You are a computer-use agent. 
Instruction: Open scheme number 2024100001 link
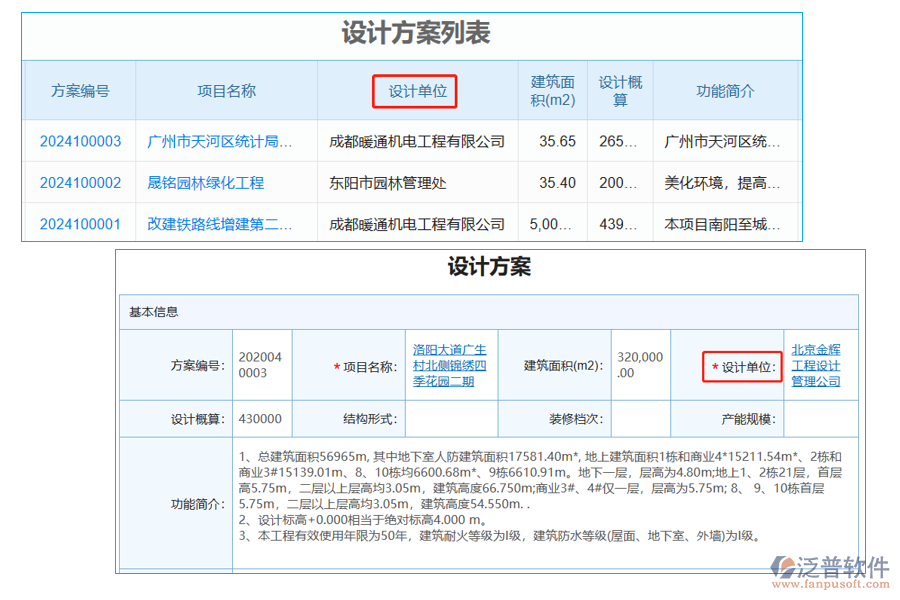[x=79, y=223]
